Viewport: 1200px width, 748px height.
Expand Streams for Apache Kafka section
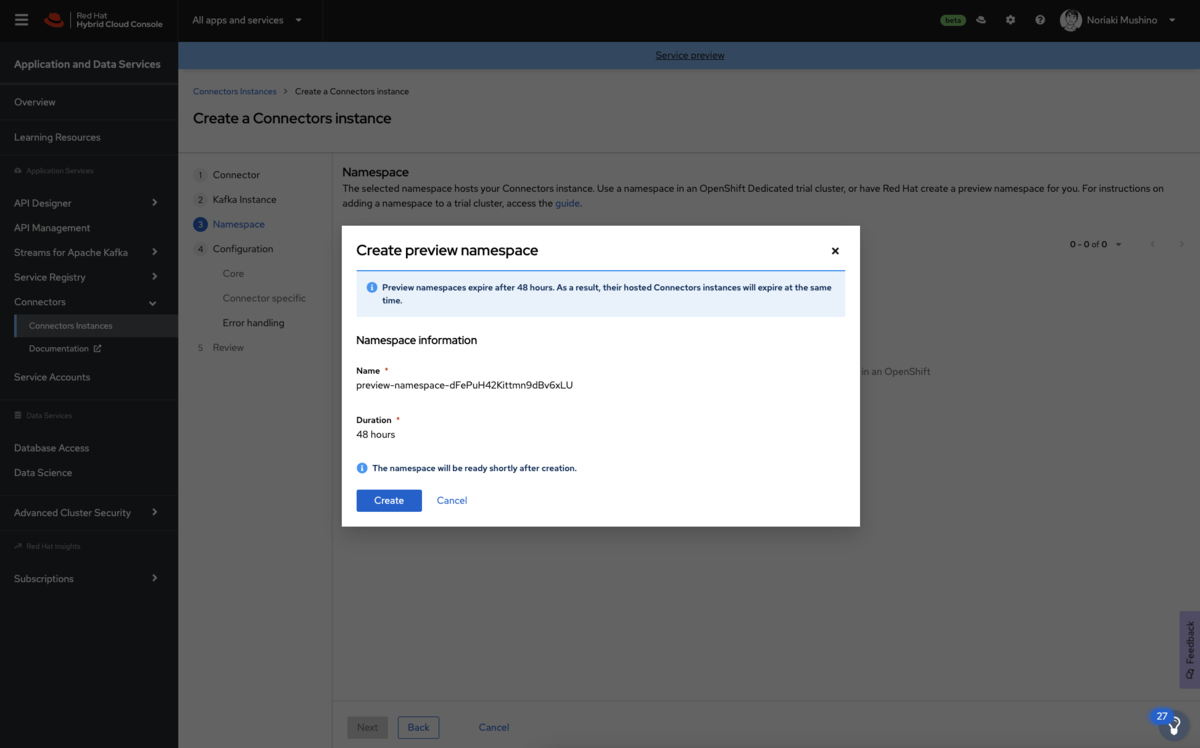86,252
